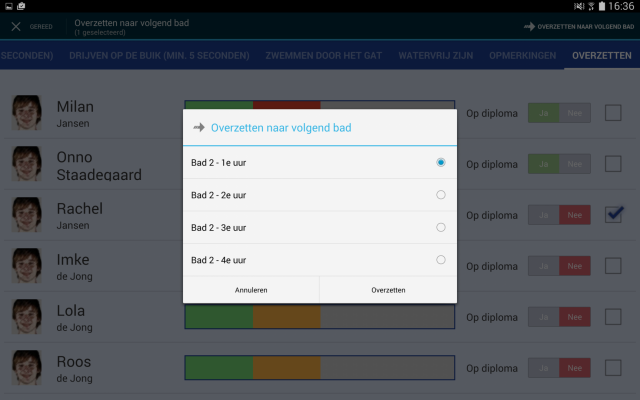Screen dimensions: 640x400
Task: Tap Milan Jansen's profile photo
Action: [26, 113]
